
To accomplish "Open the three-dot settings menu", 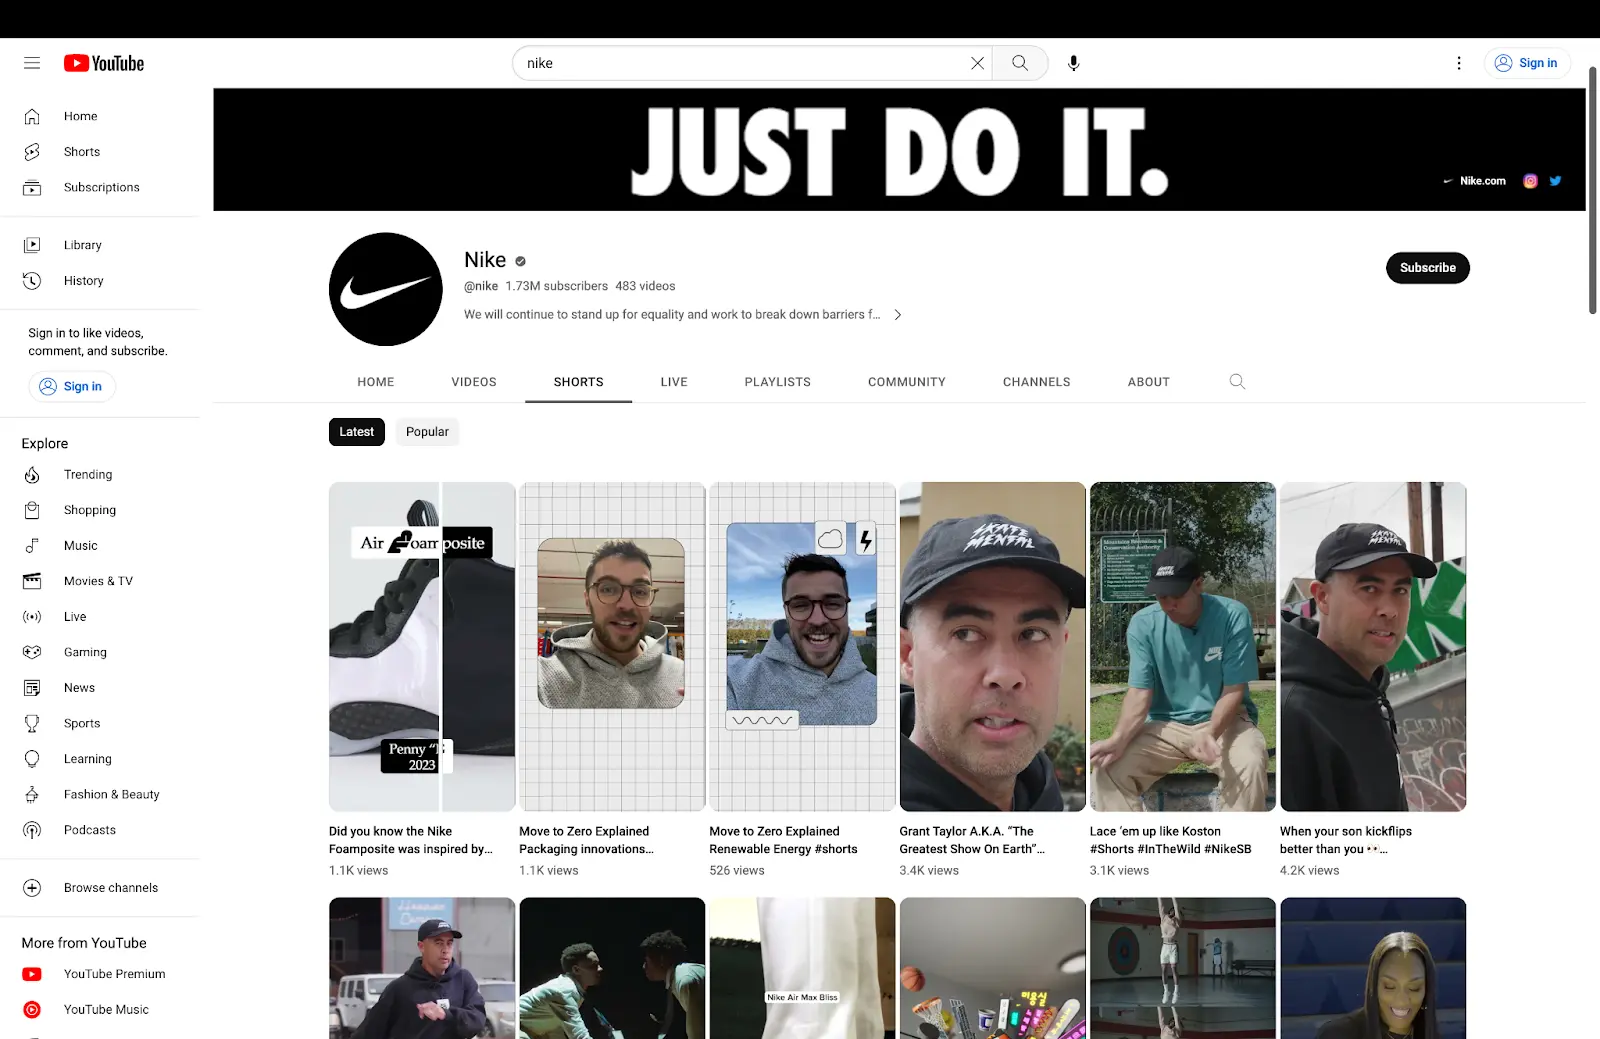I will point(1459,63).
